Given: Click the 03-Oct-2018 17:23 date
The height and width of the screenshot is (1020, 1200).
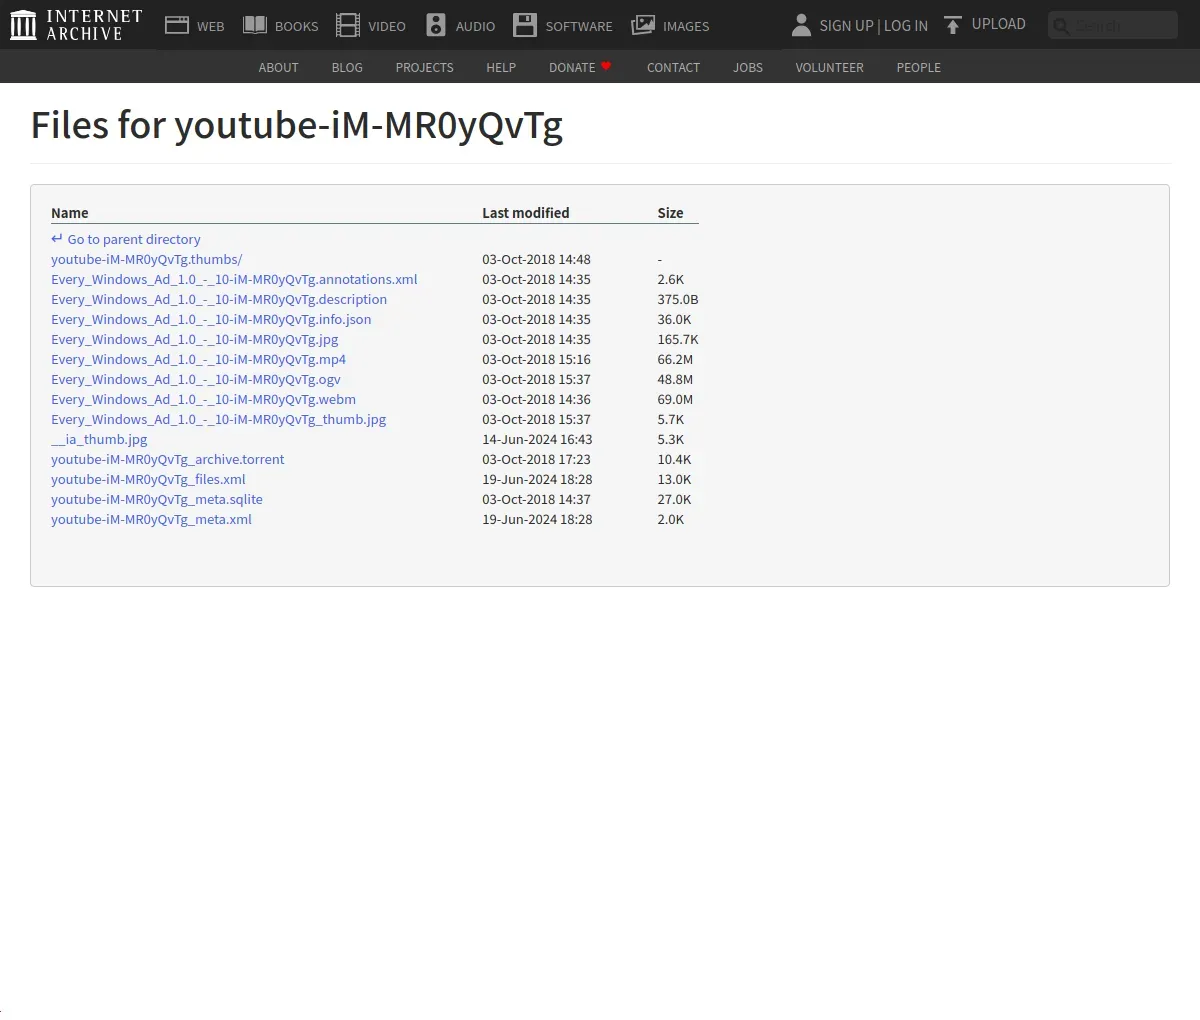Looking at the screenshot, I should (536, 459).
